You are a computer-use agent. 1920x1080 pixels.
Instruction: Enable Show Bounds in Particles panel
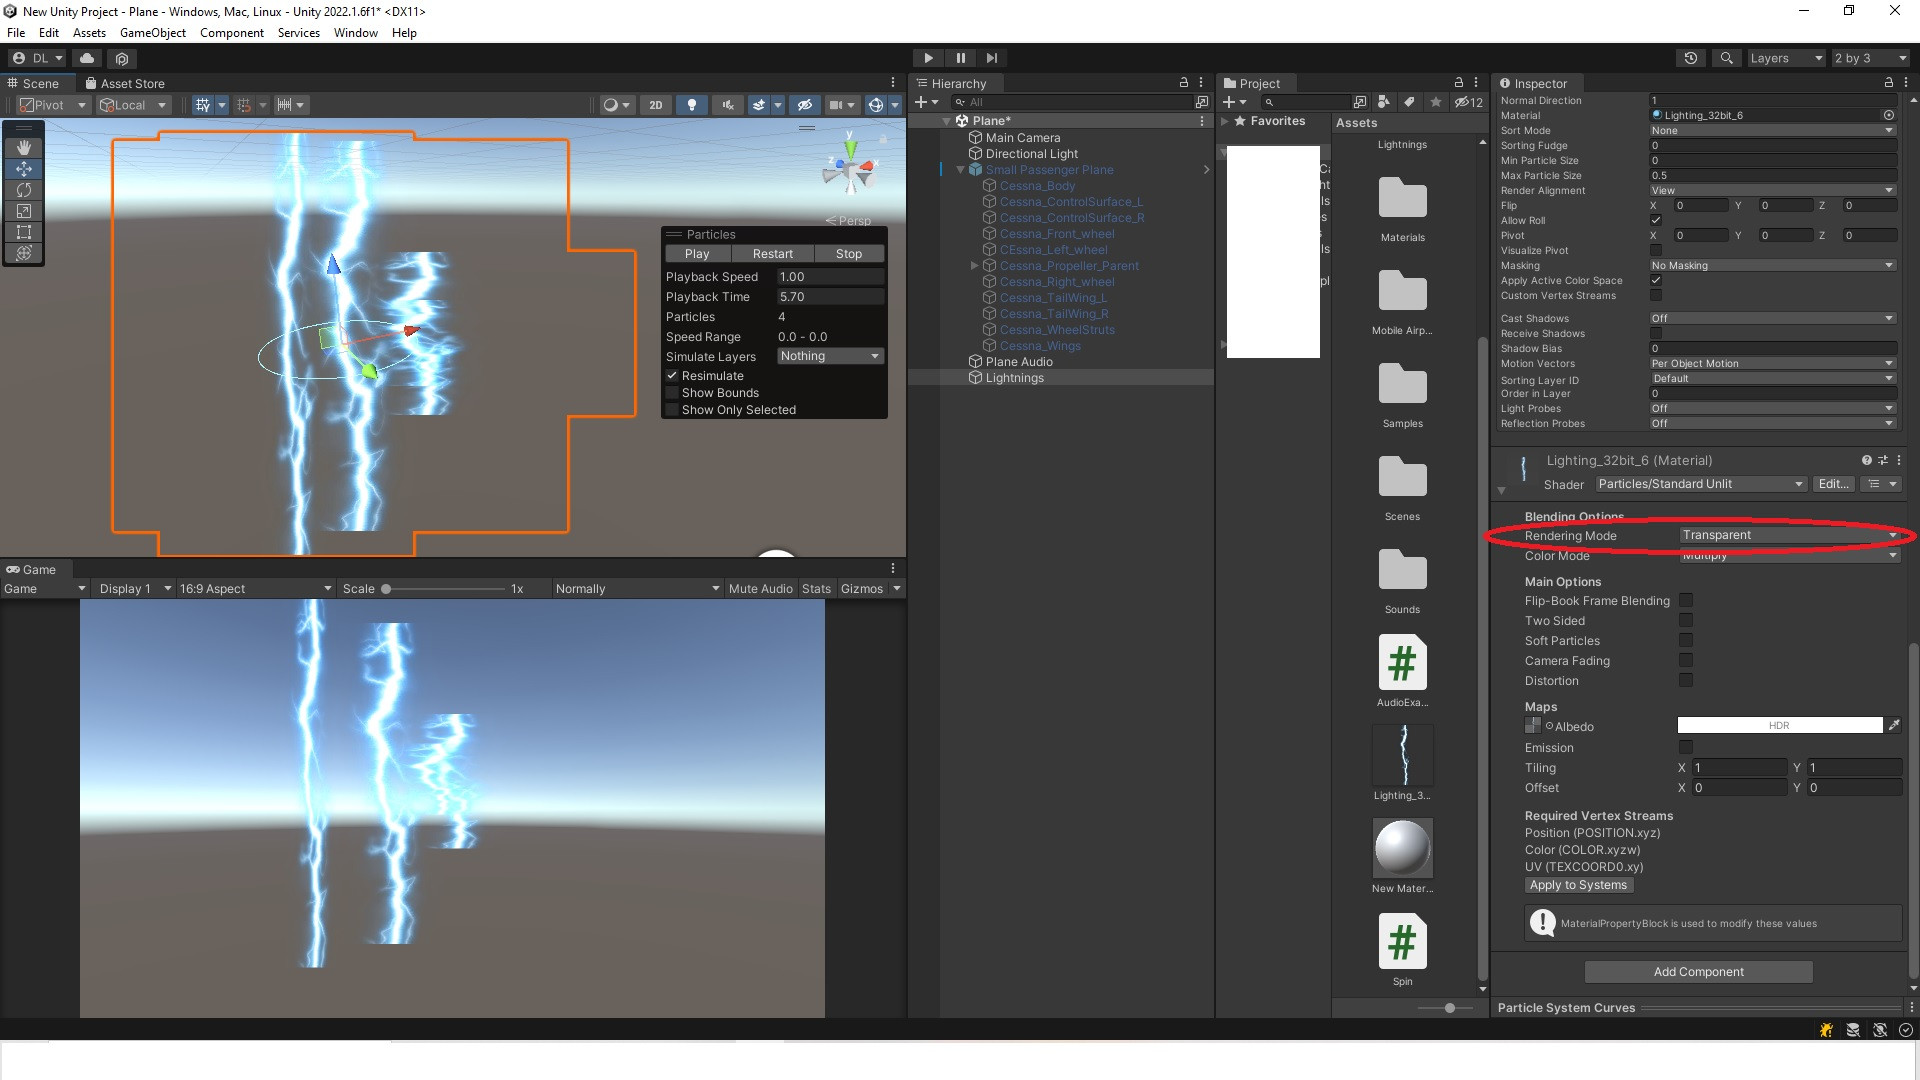click(x=673, y=393)
